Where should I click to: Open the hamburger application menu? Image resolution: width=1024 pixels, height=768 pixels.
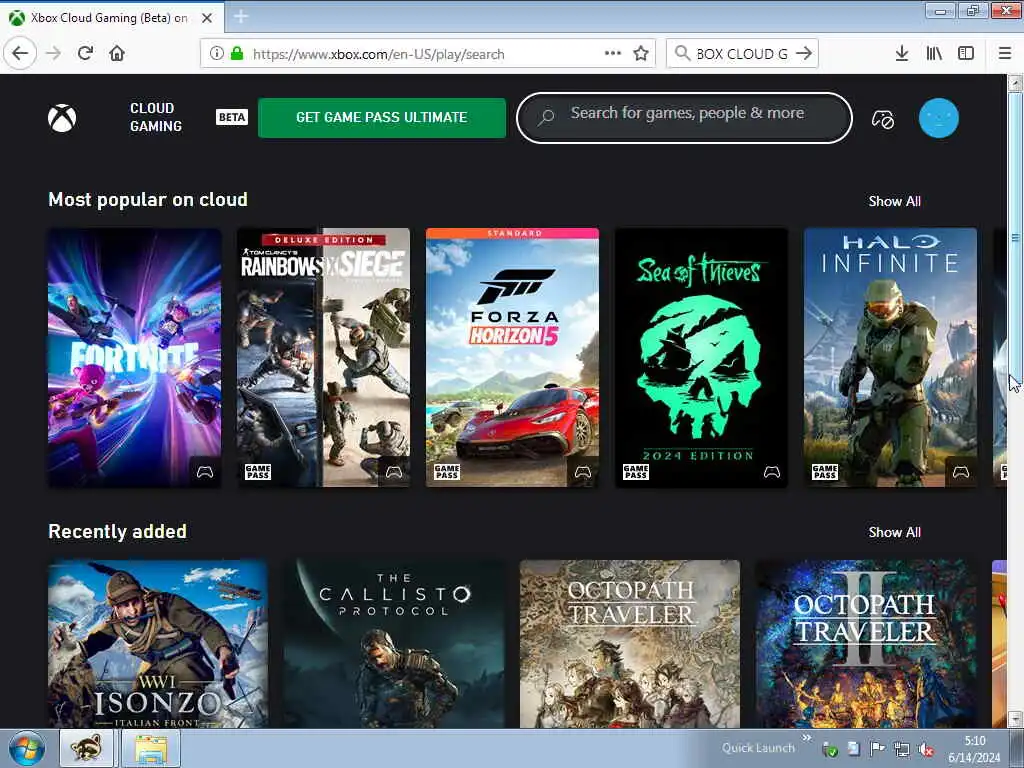coord(1005,54)
